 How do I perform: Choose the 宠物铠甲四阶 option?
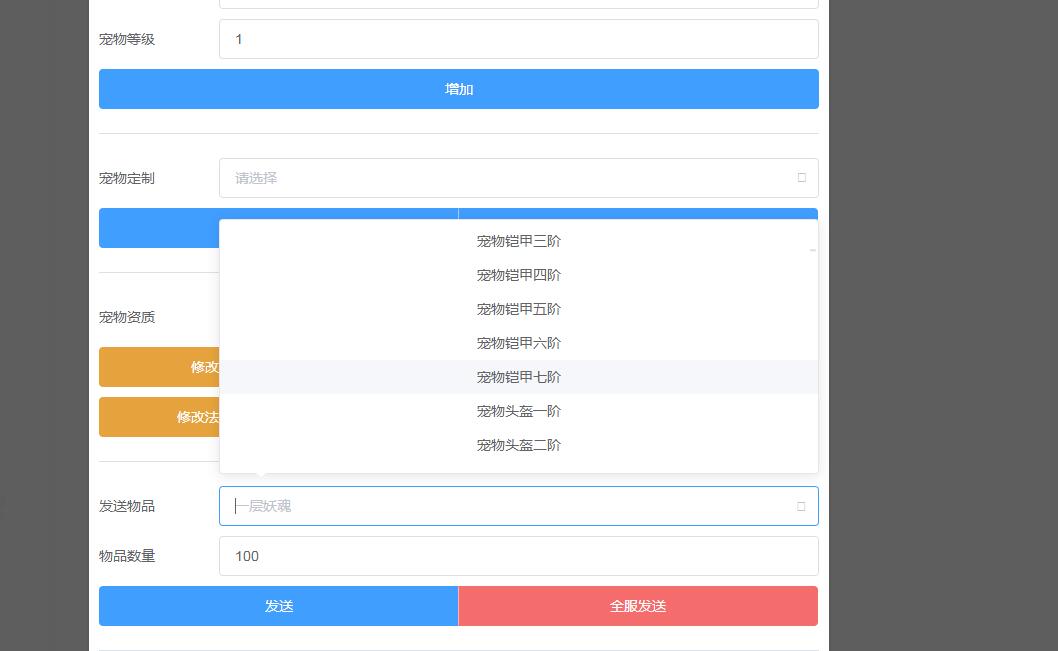click(x=518, y=275)
